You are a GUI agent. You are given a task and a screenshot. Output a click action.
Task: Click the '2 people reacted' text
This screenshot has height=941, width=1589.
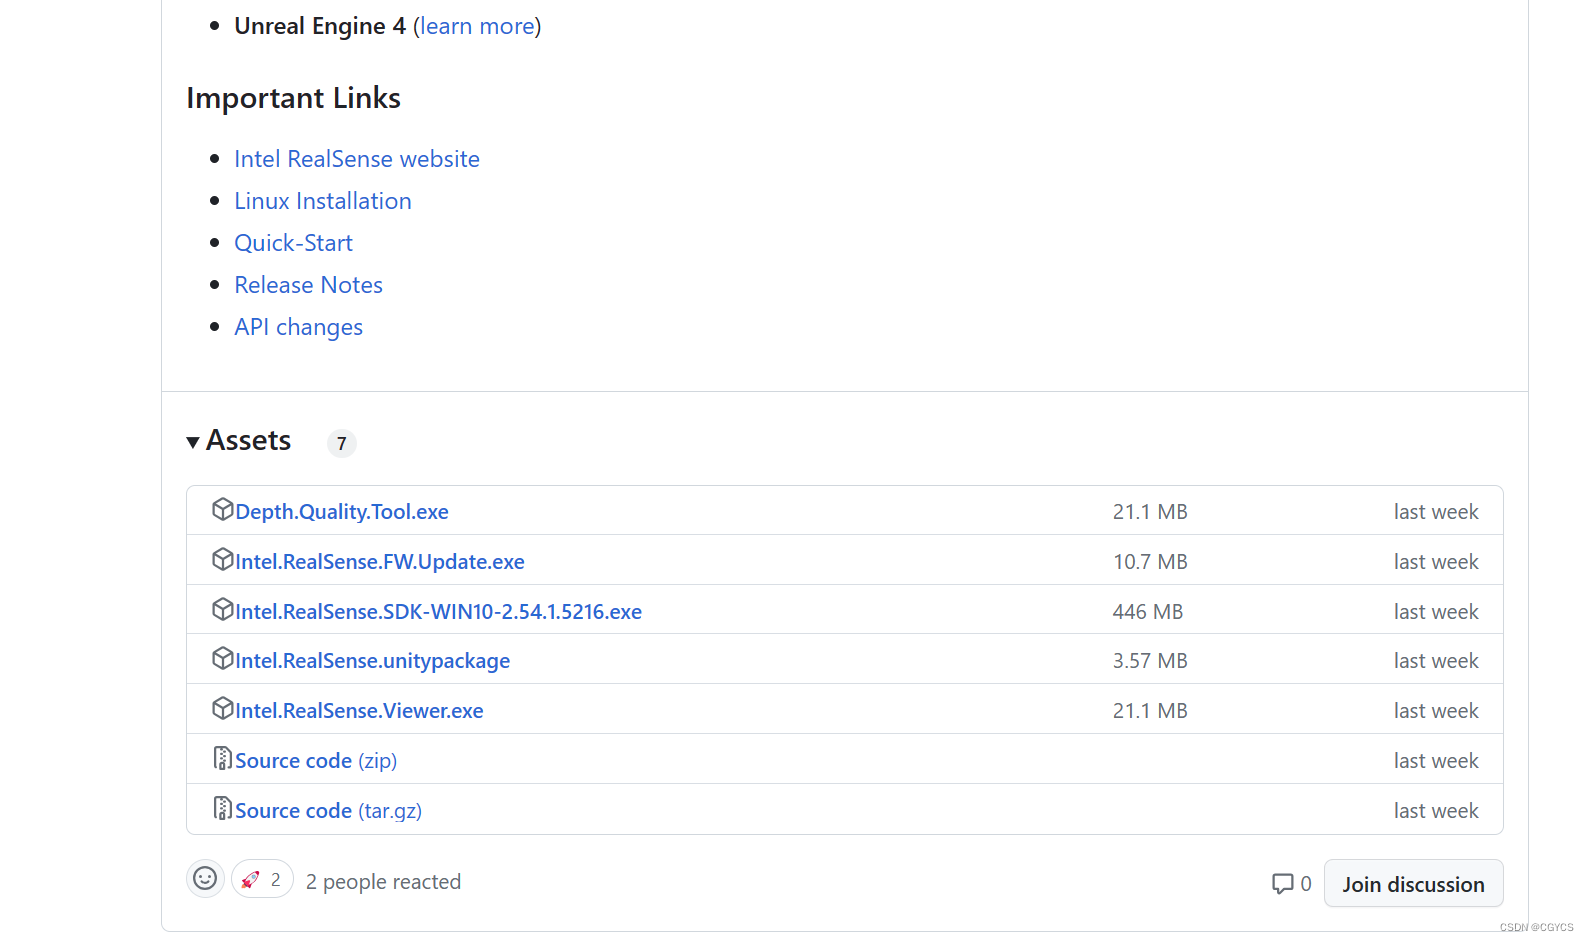(384, 882)
